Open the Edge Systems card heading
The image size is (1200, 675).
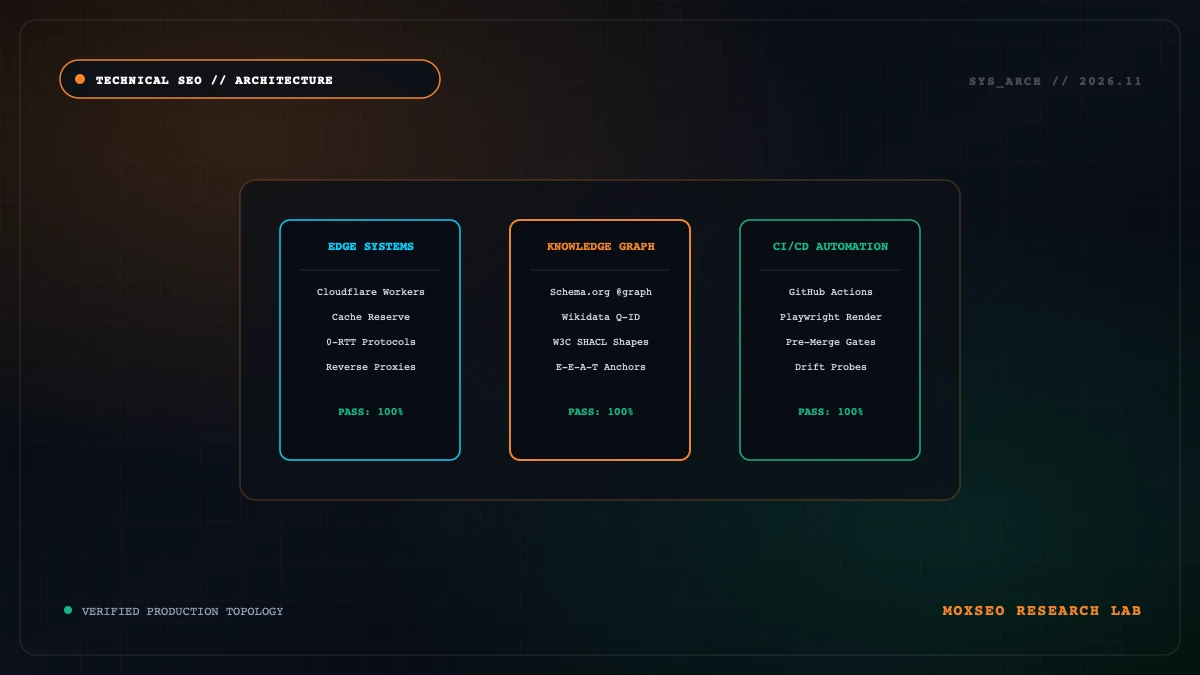coord(371,246)
